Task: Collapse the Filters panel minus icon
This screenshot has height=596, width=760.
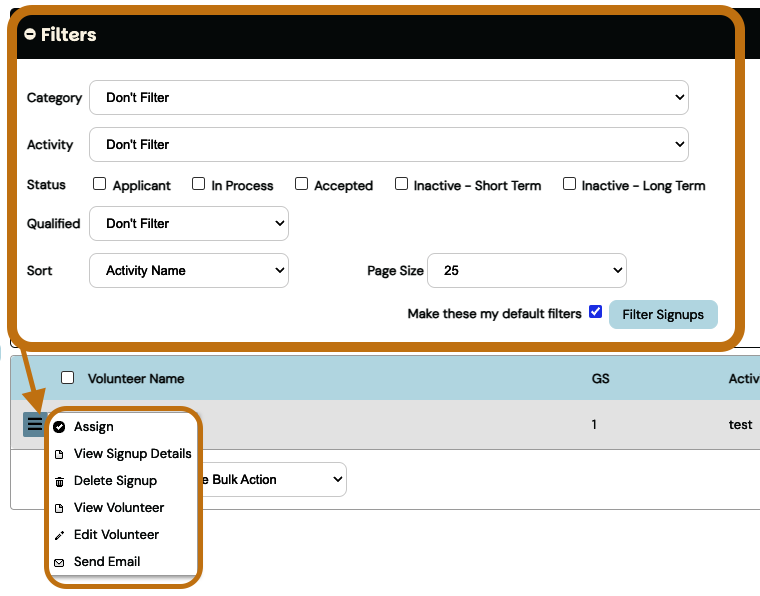Action: point(30,34)
